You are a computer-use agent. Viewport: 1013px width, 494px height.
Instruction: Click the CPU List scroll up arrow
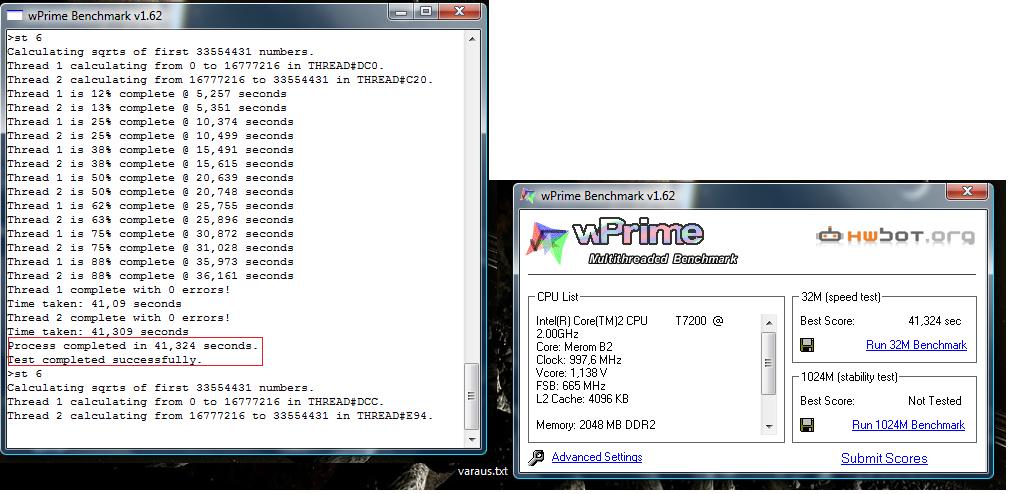(x=769, y=322)
